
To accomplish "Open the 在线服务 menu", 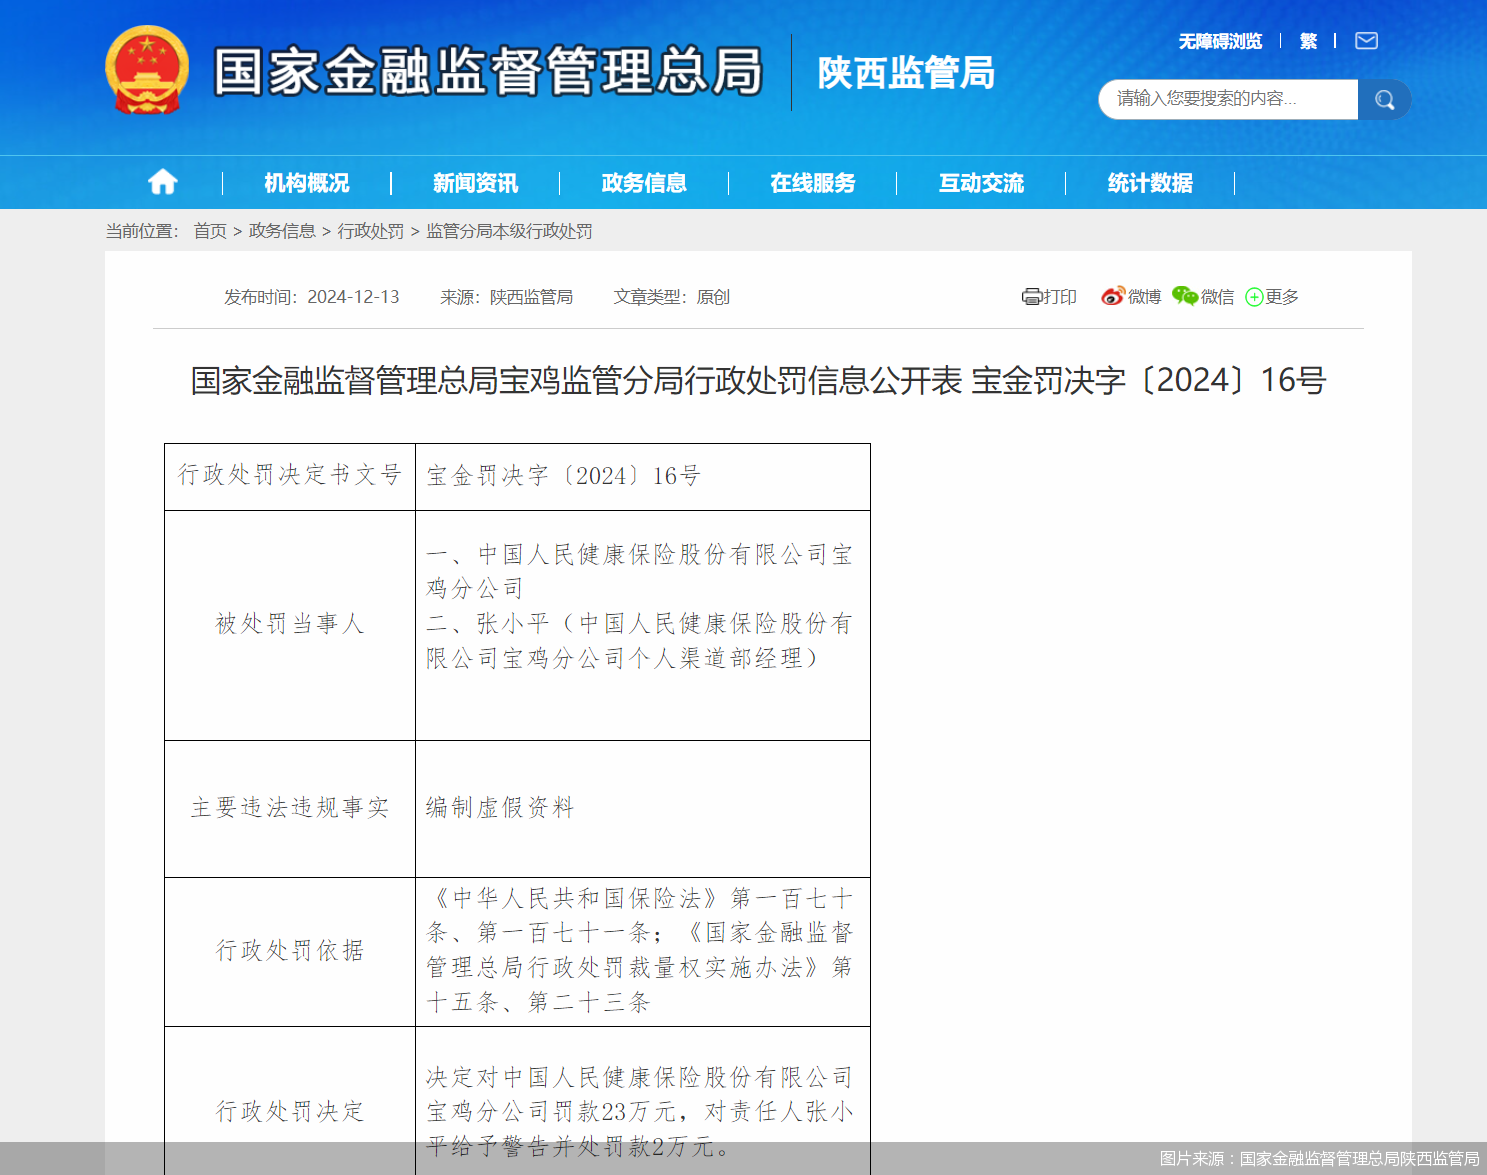I will tap(813, 183).
